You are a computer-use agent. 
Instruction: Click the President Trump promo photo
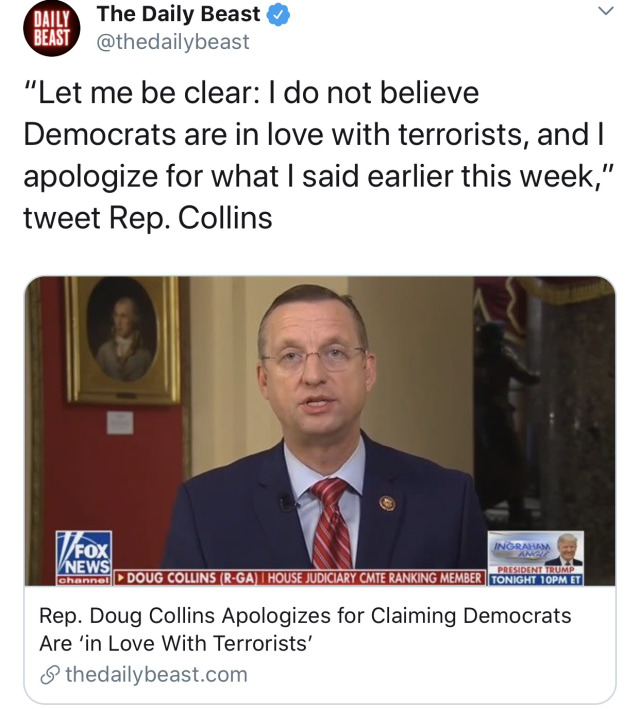click(566, 548)
